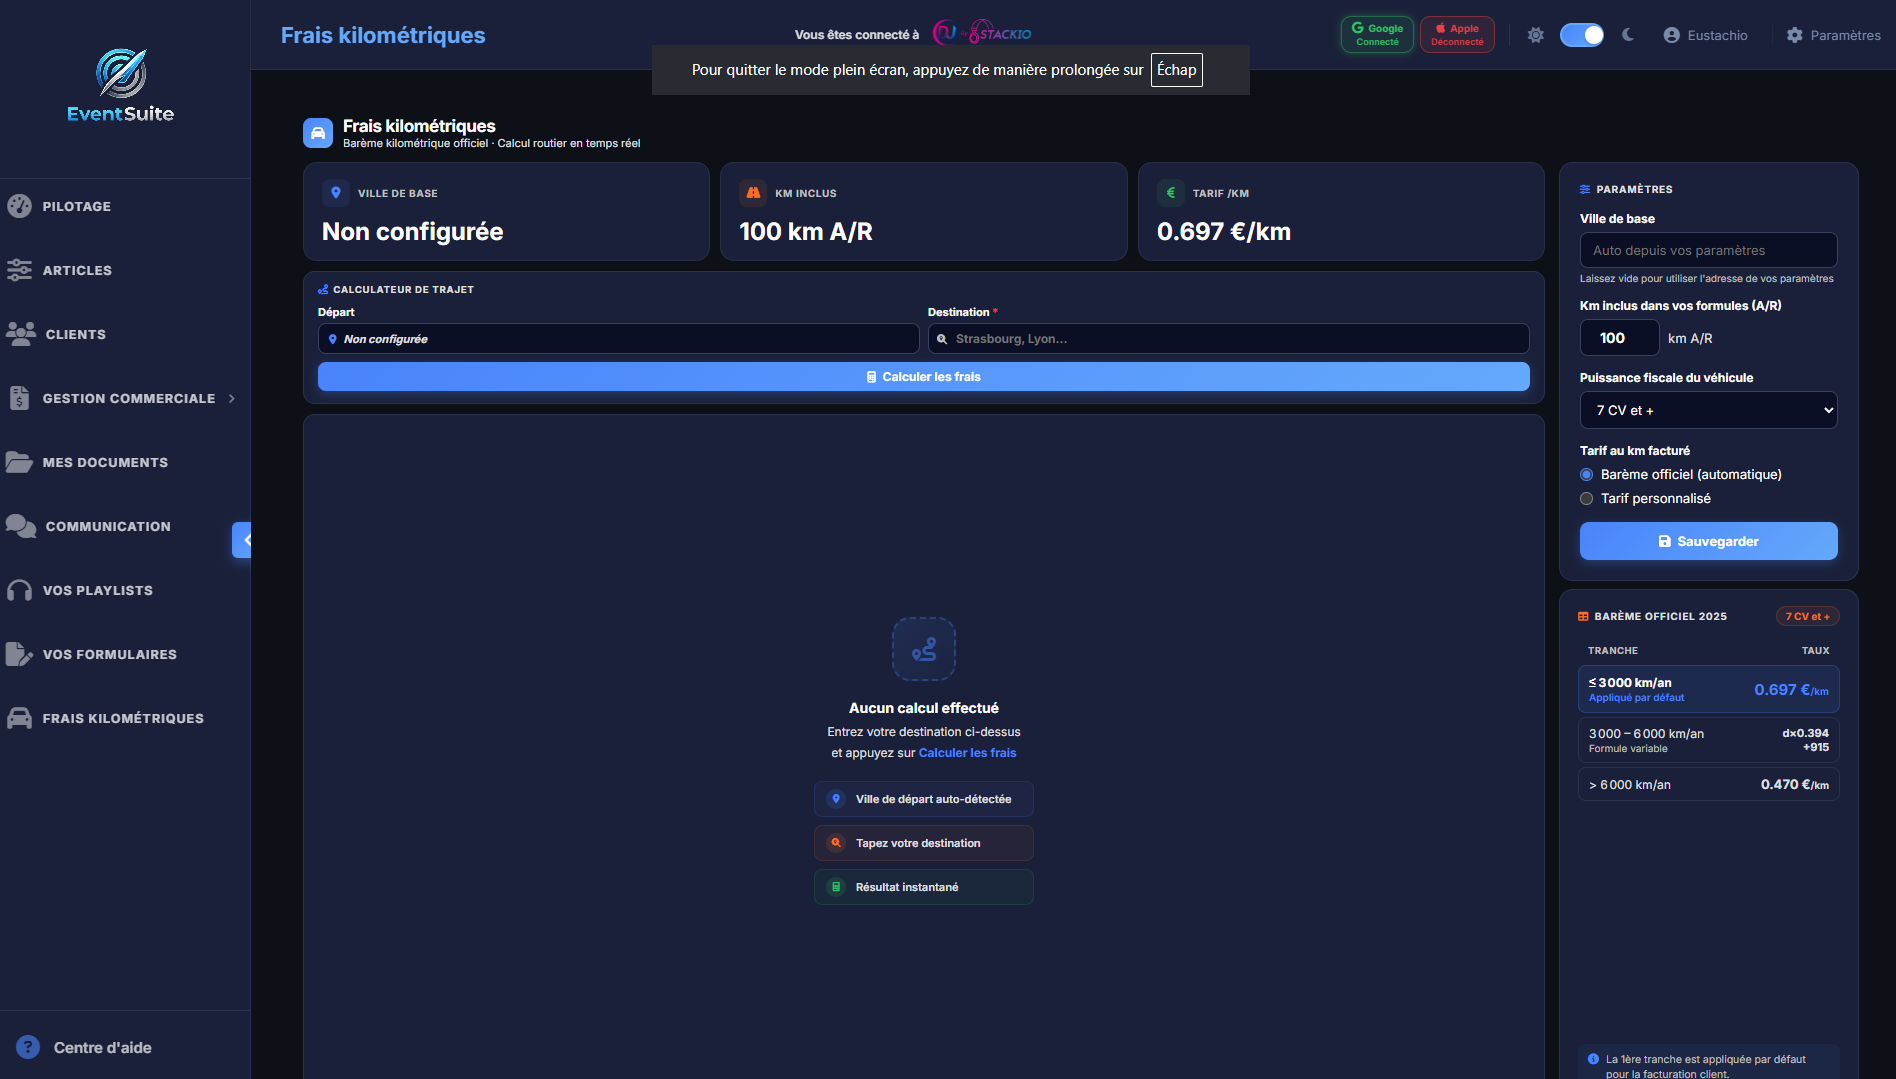Collapse the sidebar with blue arrow tab
This screenshot has height=1079, width=1896.
point(242,540)
